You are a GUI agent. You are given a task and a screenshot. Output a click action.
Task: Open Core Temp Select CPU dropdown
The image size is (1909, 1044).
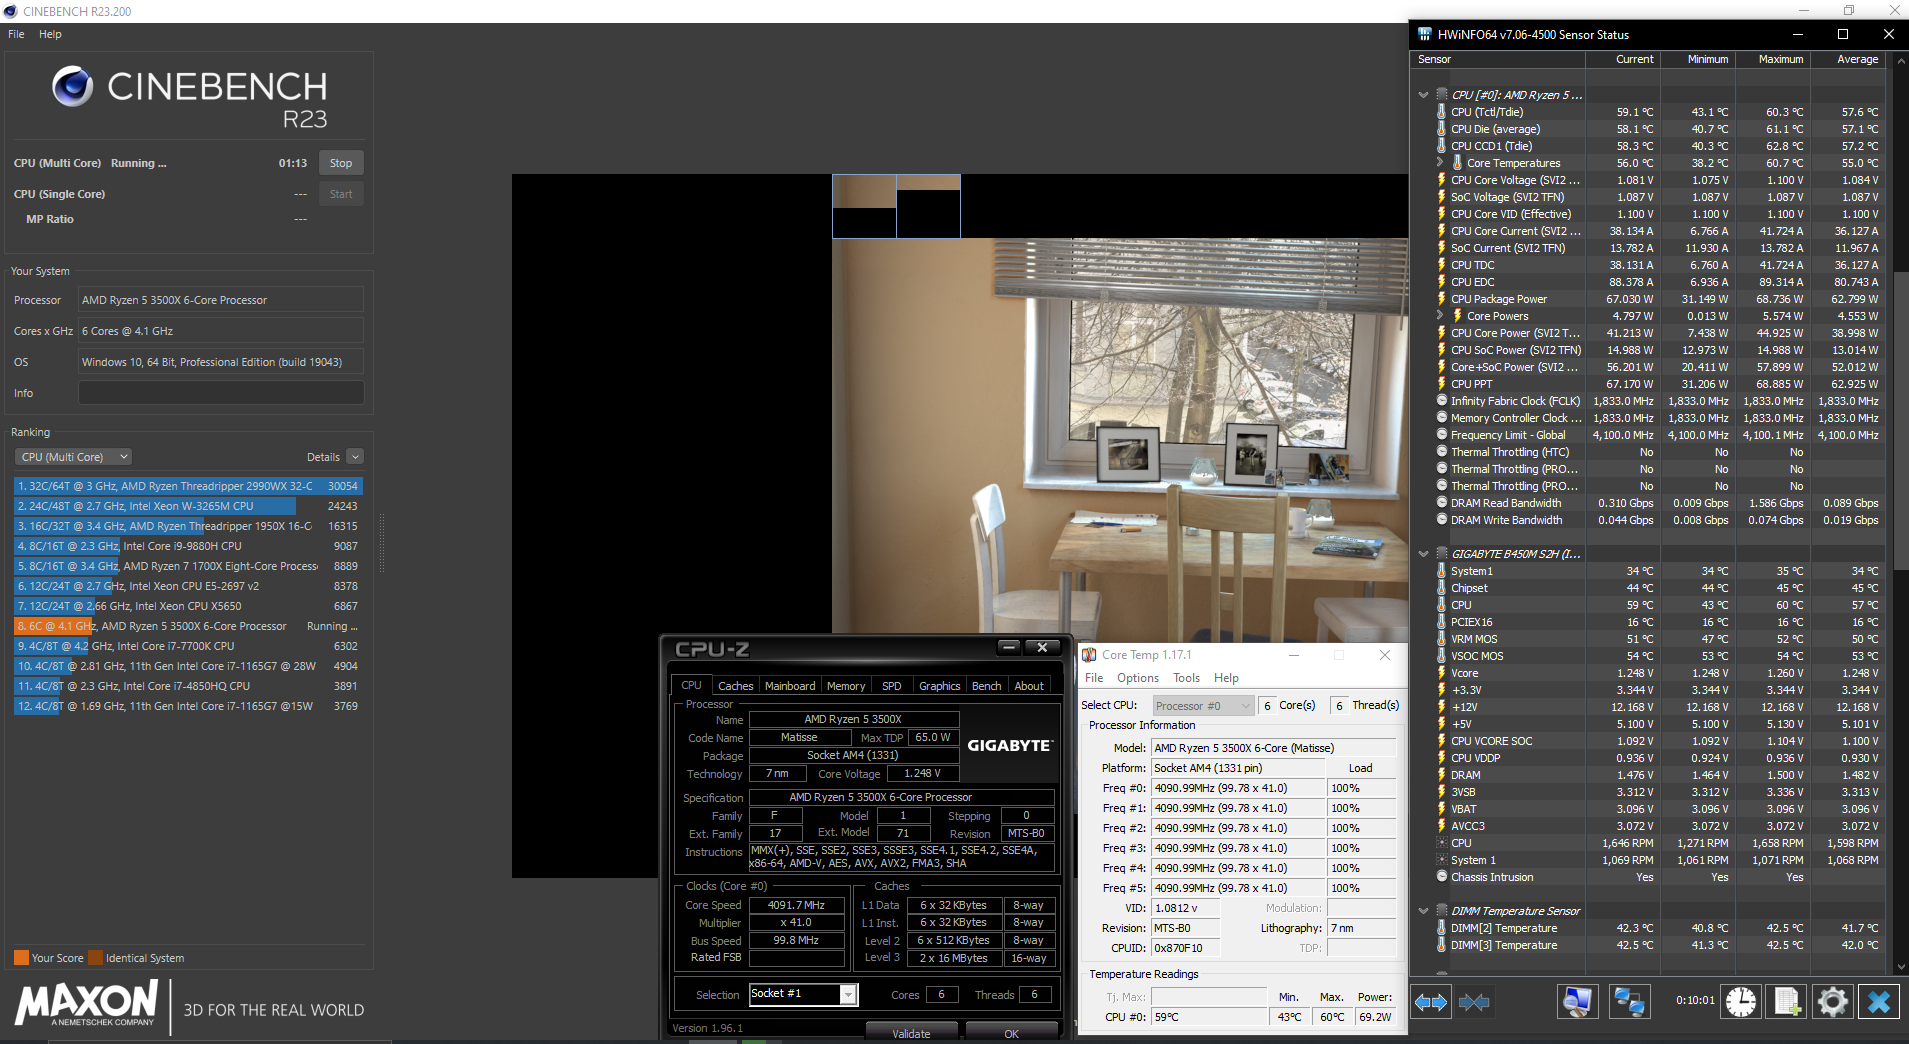point(1203,706)
